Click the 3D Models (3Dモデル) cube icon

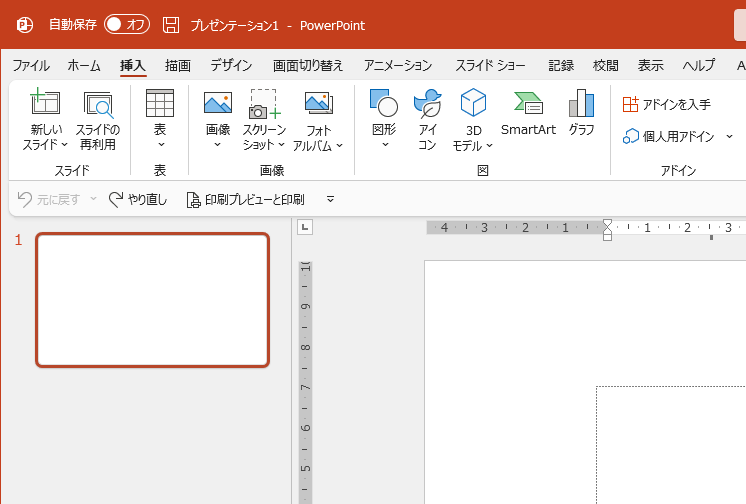click(473, 102)
